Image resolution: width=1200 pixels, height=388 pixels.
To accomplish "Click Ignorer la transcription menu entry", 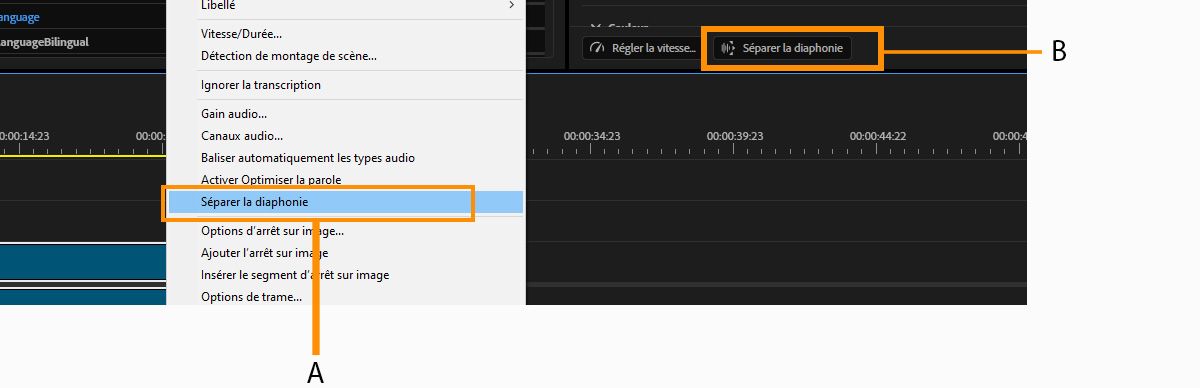I will (x=345, y=85).
